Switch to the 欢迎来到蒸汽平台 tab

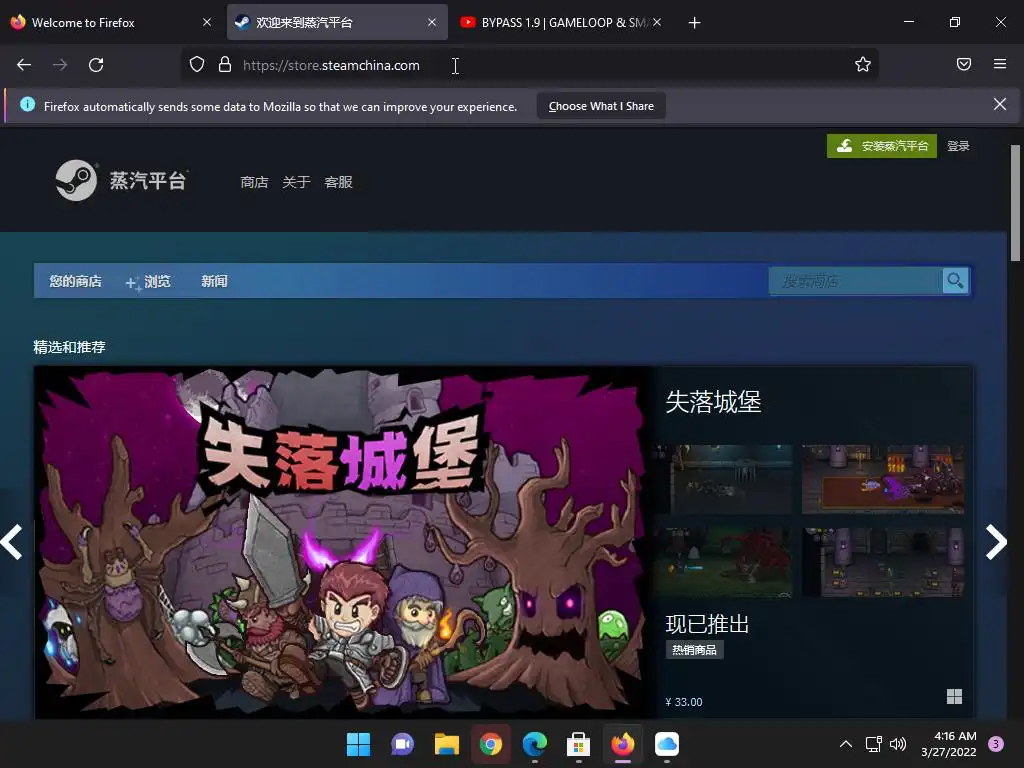click(337, 22)
